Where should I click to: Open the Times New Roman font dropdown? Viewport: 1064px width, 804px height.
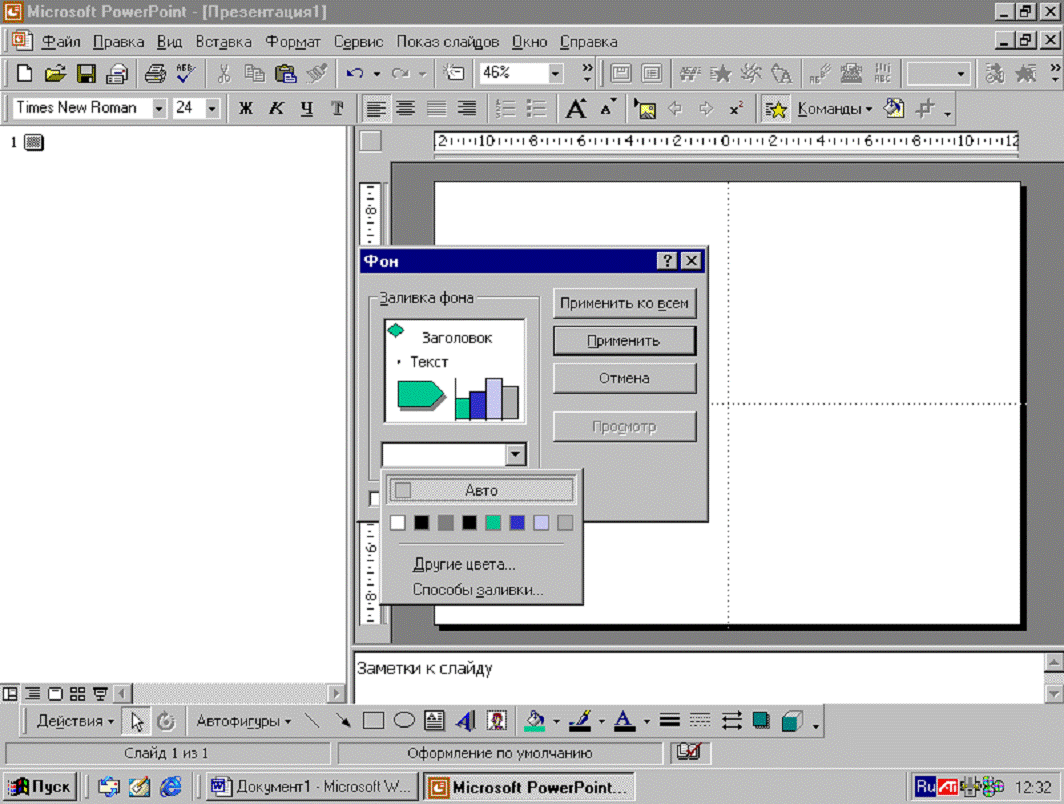click(159, 109)
